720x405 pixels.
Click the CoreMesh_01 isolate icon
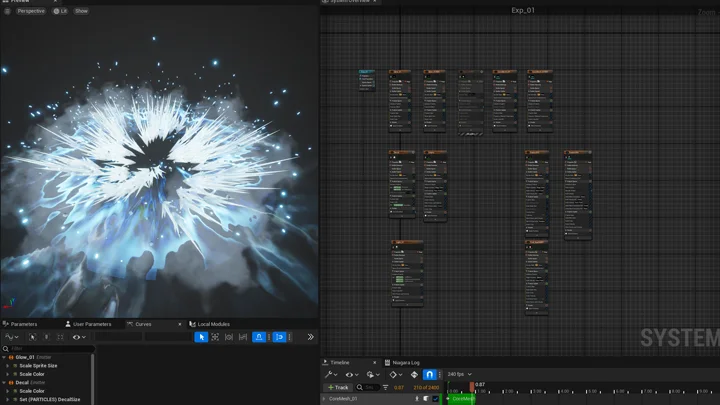pos(417,399)
